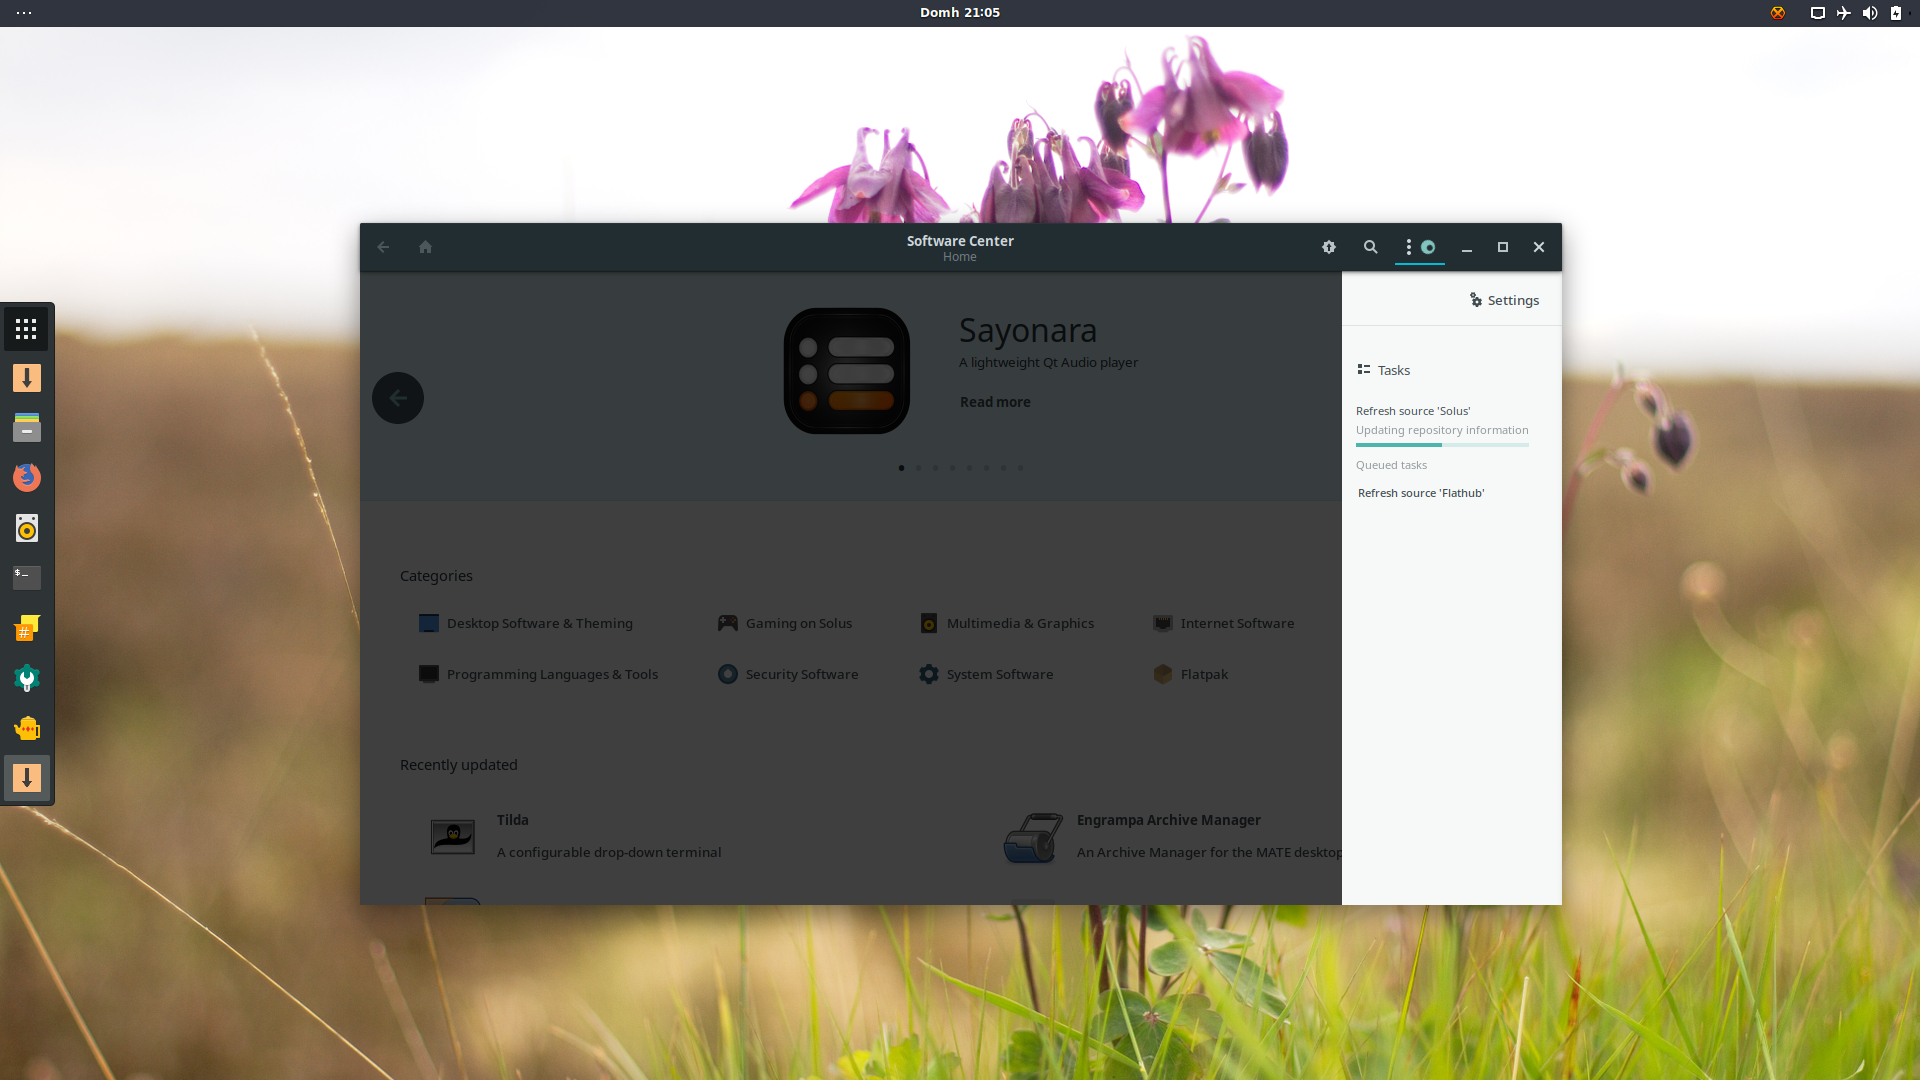Select the fourth carousel dot

[x=952, y=468]
